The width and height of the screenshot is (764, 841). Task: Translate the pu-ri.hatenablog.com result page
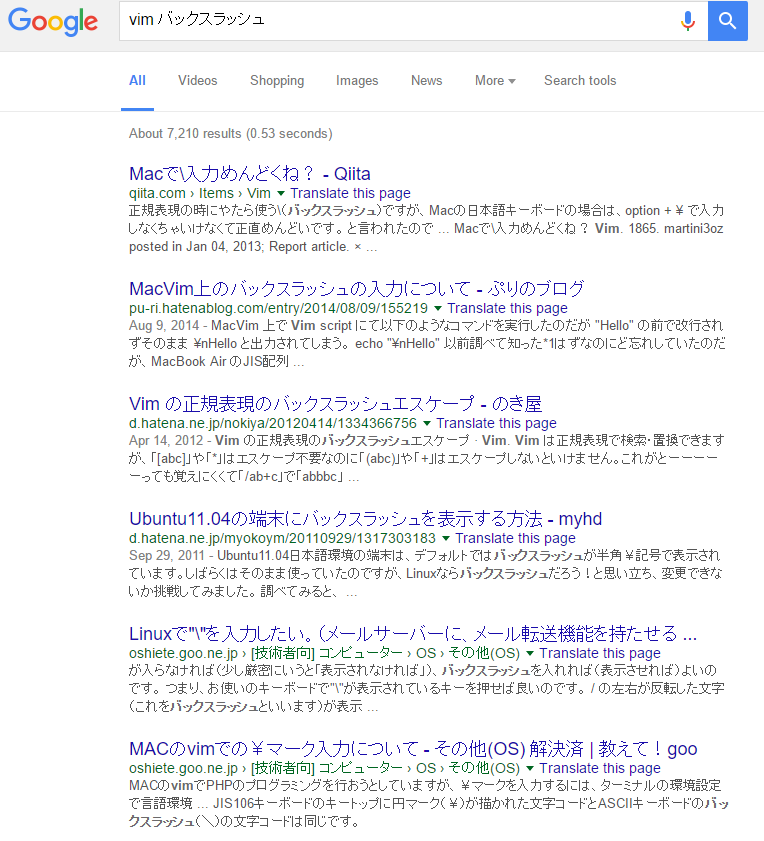(x=508, y=308)
